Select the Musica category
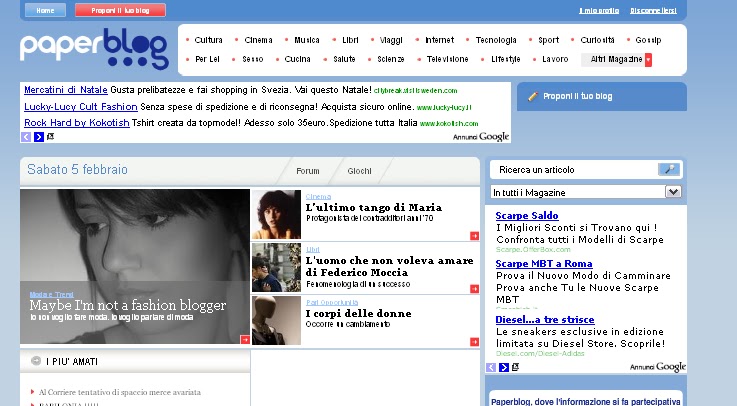This screenshot has width=737, height=406. 306,40
